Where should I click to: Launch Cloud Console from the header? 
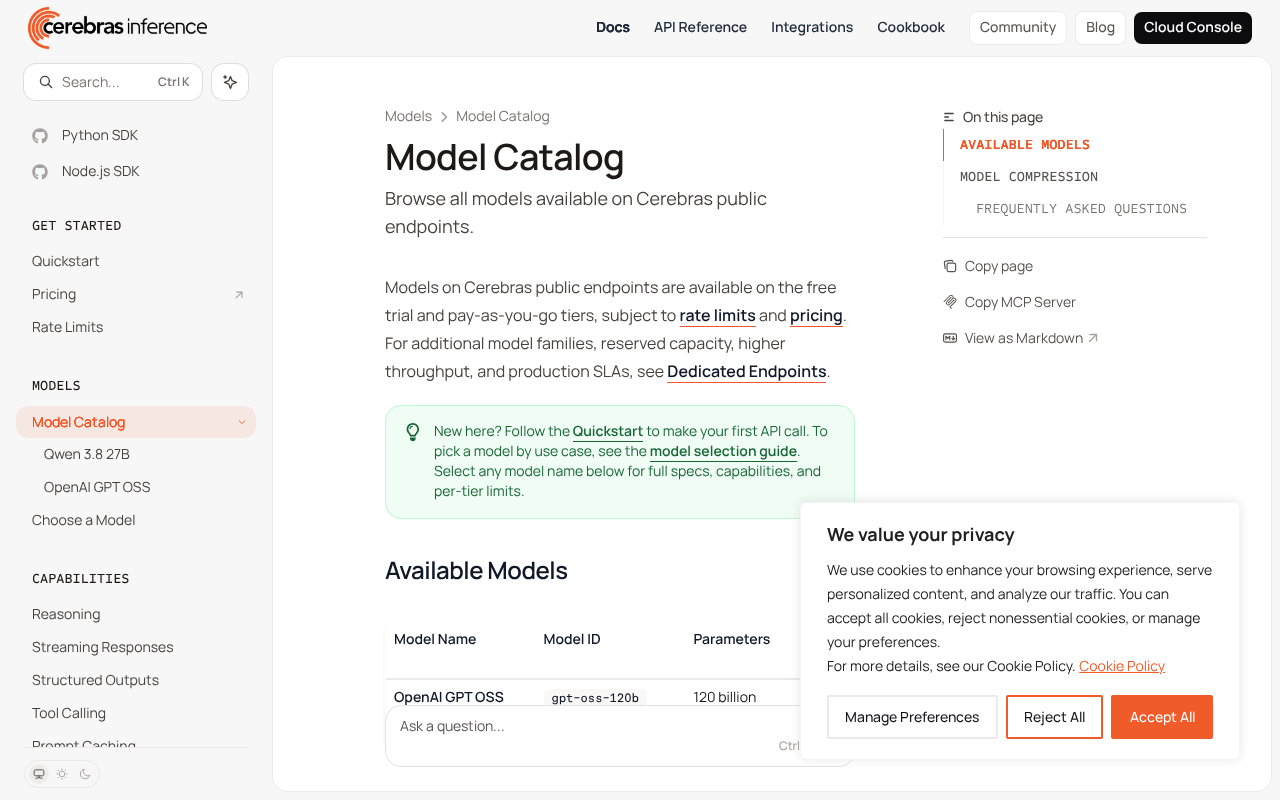1193,28
